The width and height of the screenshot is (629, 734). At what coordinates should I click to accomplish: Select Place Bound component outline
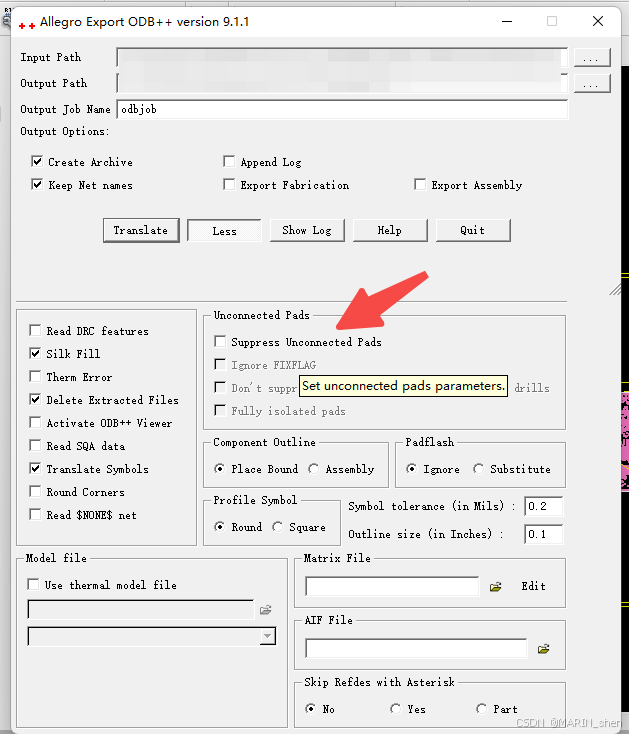[219, 469]
